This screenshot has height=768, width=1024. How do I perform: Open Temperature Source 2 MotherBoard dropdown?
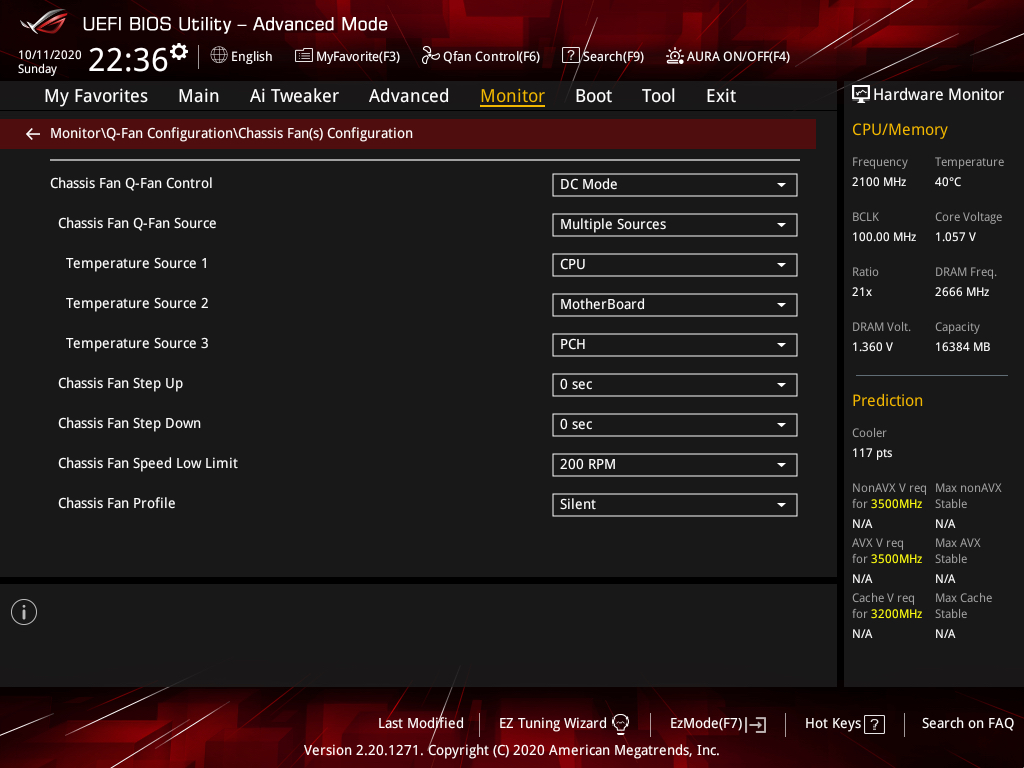pos(675,304)
